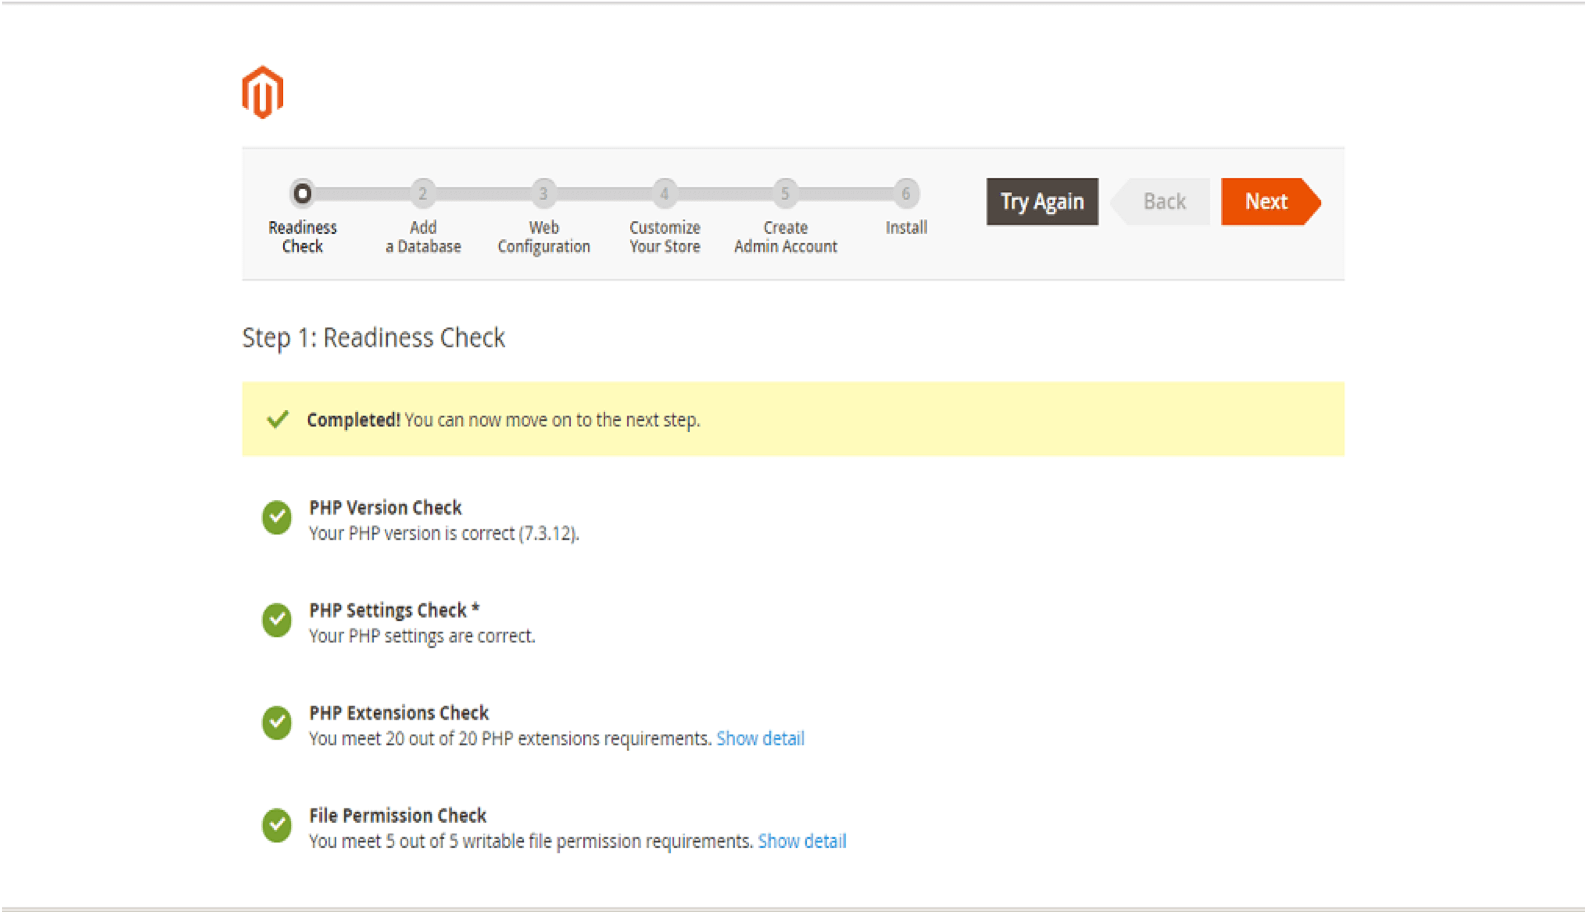Proceed with the orange Next button
This screenshot has height=912, width=1585.
[1267, 202]
